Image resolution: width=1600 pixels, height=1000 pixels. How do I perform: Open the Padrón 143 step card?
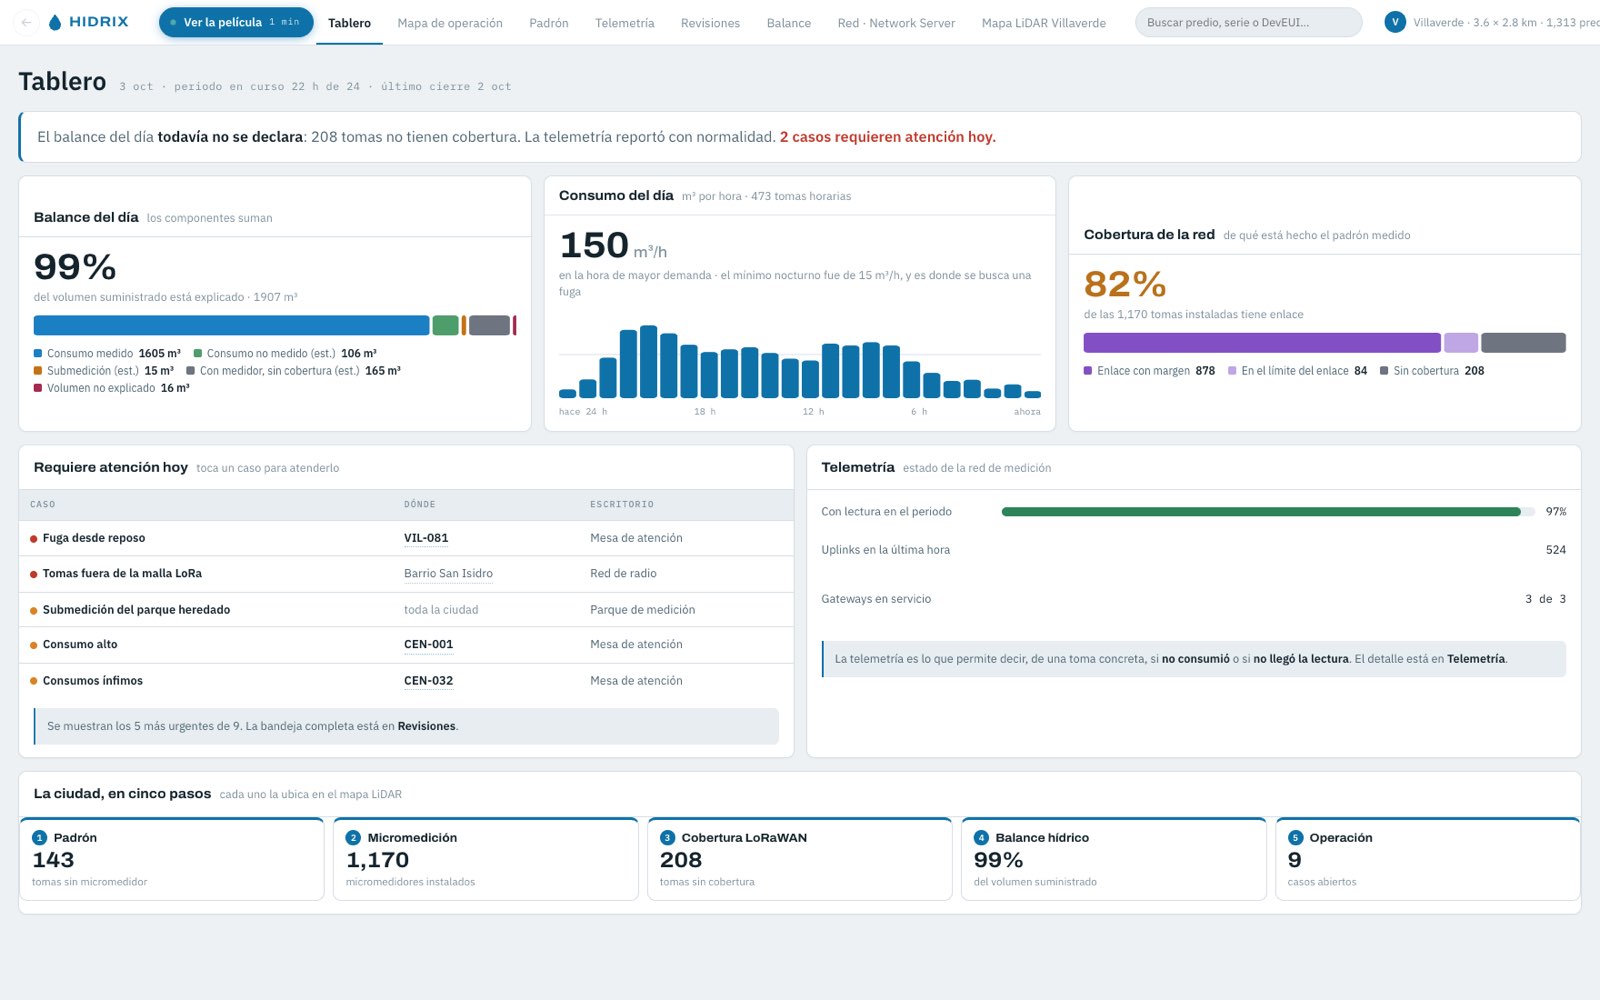172,859
